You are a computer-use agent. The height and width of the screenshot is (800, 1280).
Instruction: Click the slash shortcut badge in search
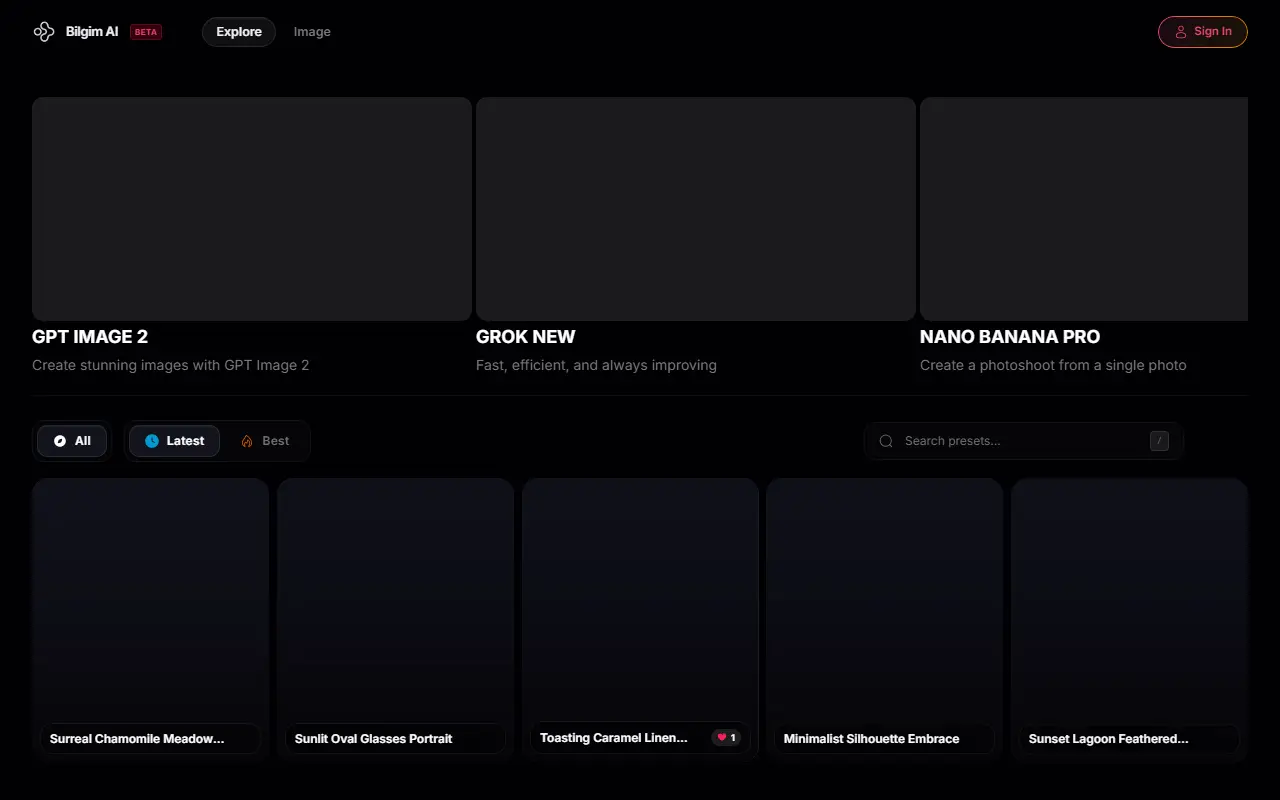pos(1159,441)
